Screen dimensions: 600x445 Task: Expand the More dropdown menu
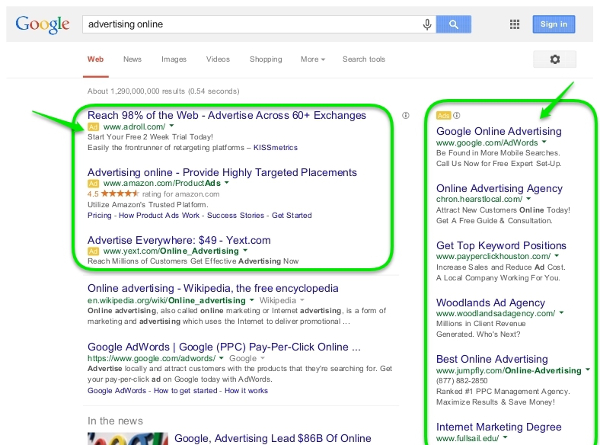pos(313,59)
